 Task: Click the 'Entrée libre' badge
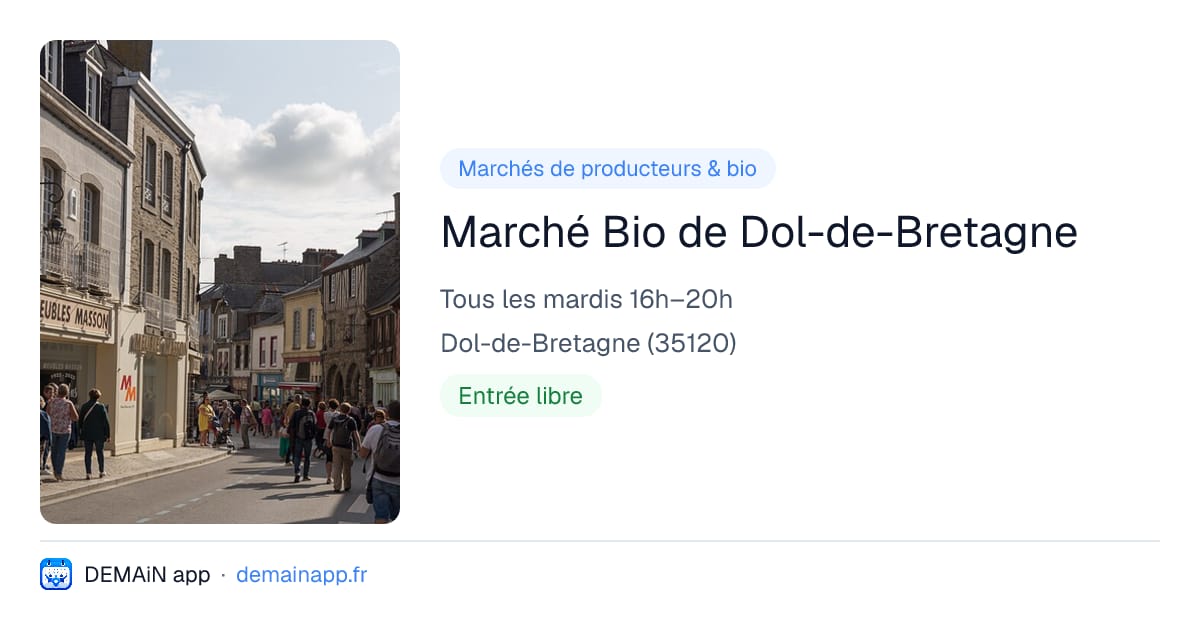pos(520,396)
